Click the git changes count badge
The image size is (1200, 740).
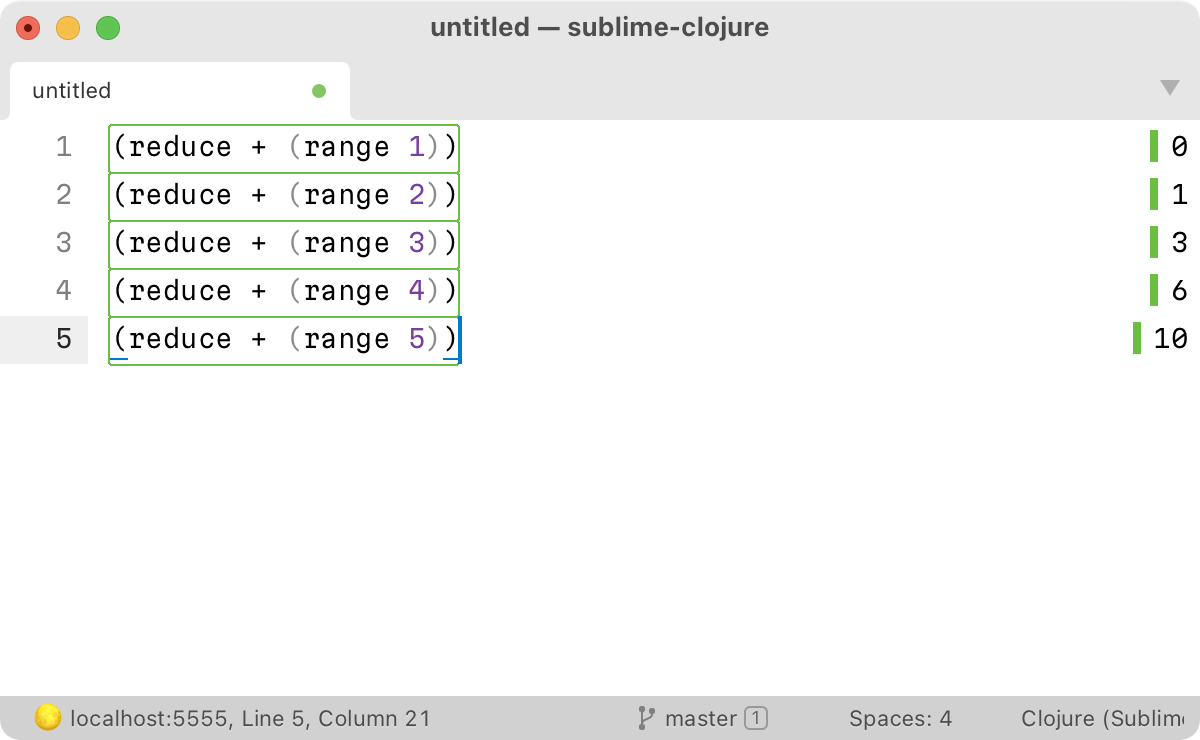(x=756, y=718)
